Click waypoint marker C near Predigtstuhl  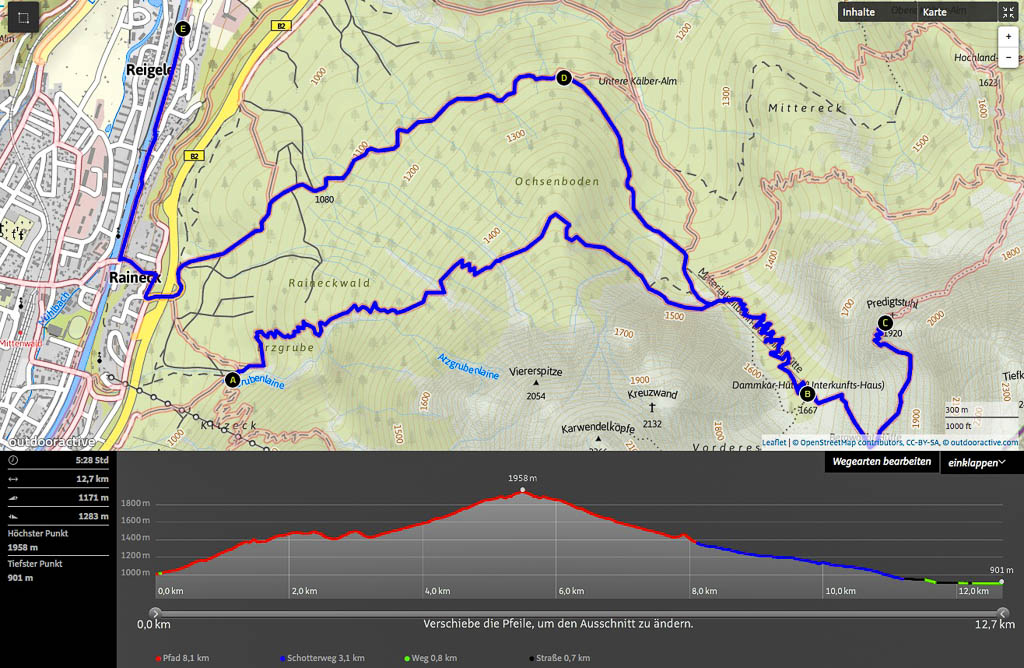tap(884, 322)
